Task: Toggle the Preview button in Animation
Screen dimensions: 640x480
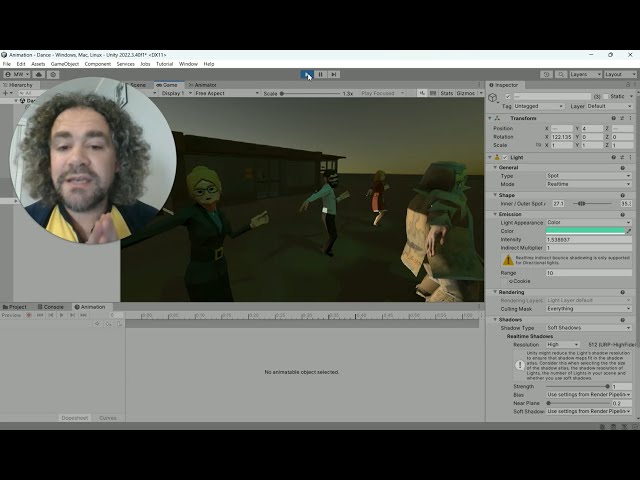Action: [11, 315]
